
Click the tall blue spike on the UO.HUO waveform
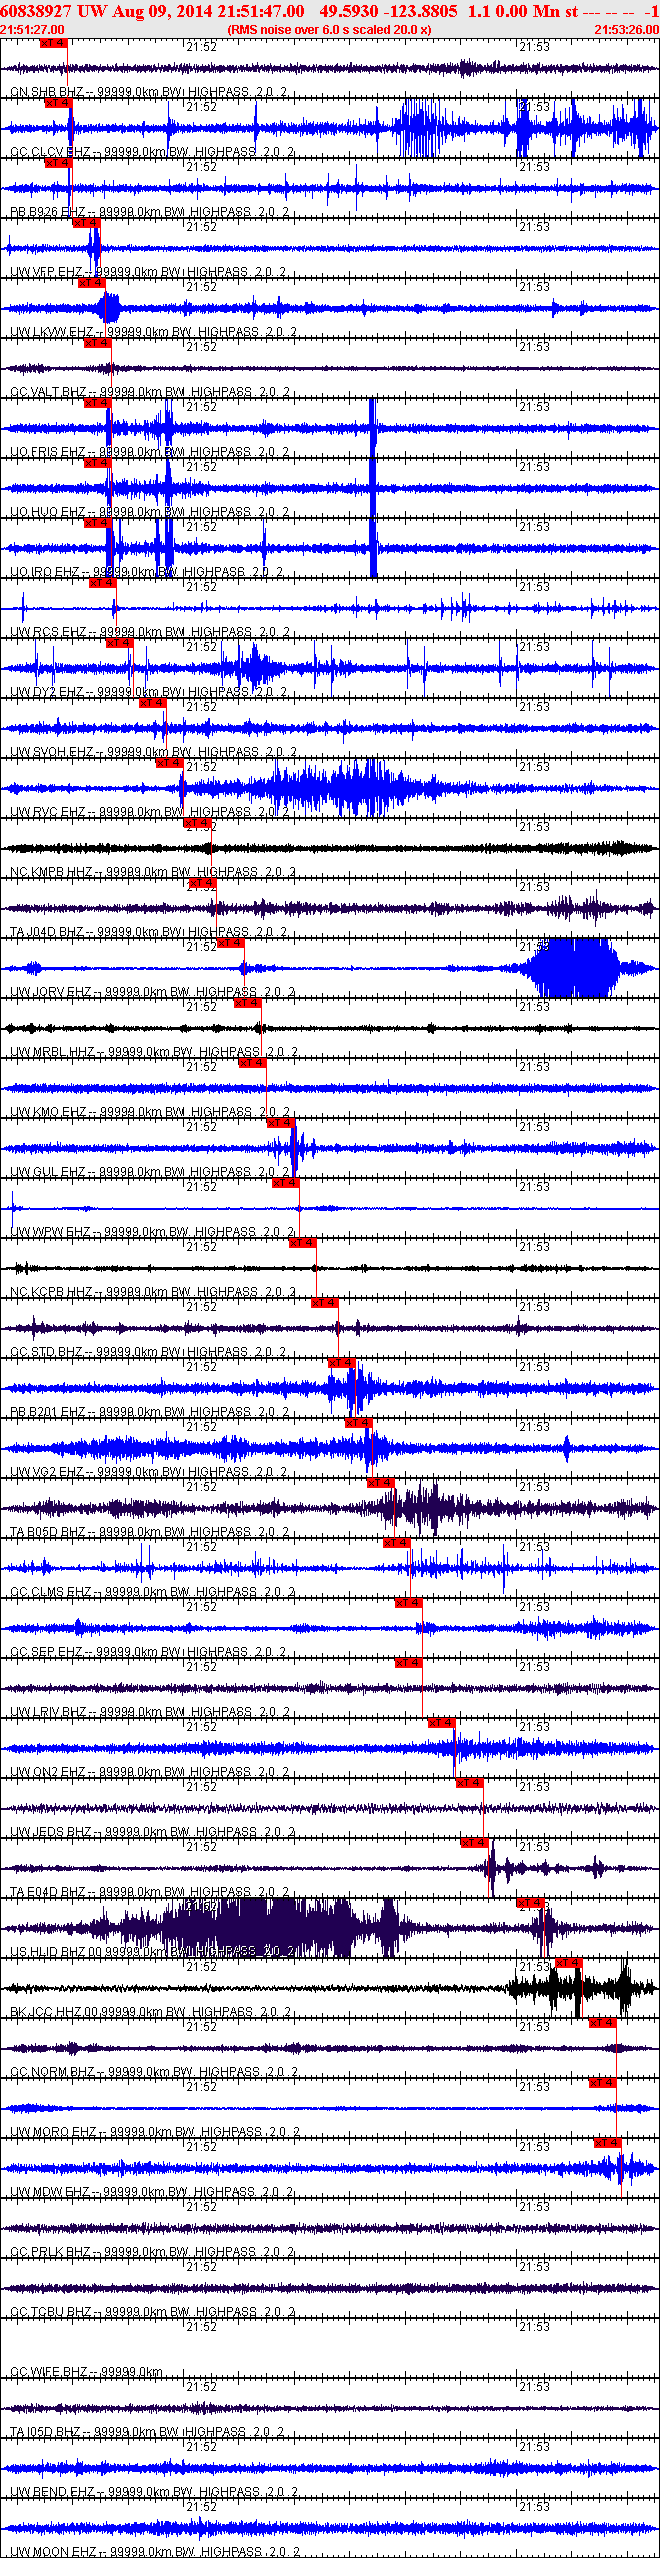pyautogui.click(x=373, y=488)
